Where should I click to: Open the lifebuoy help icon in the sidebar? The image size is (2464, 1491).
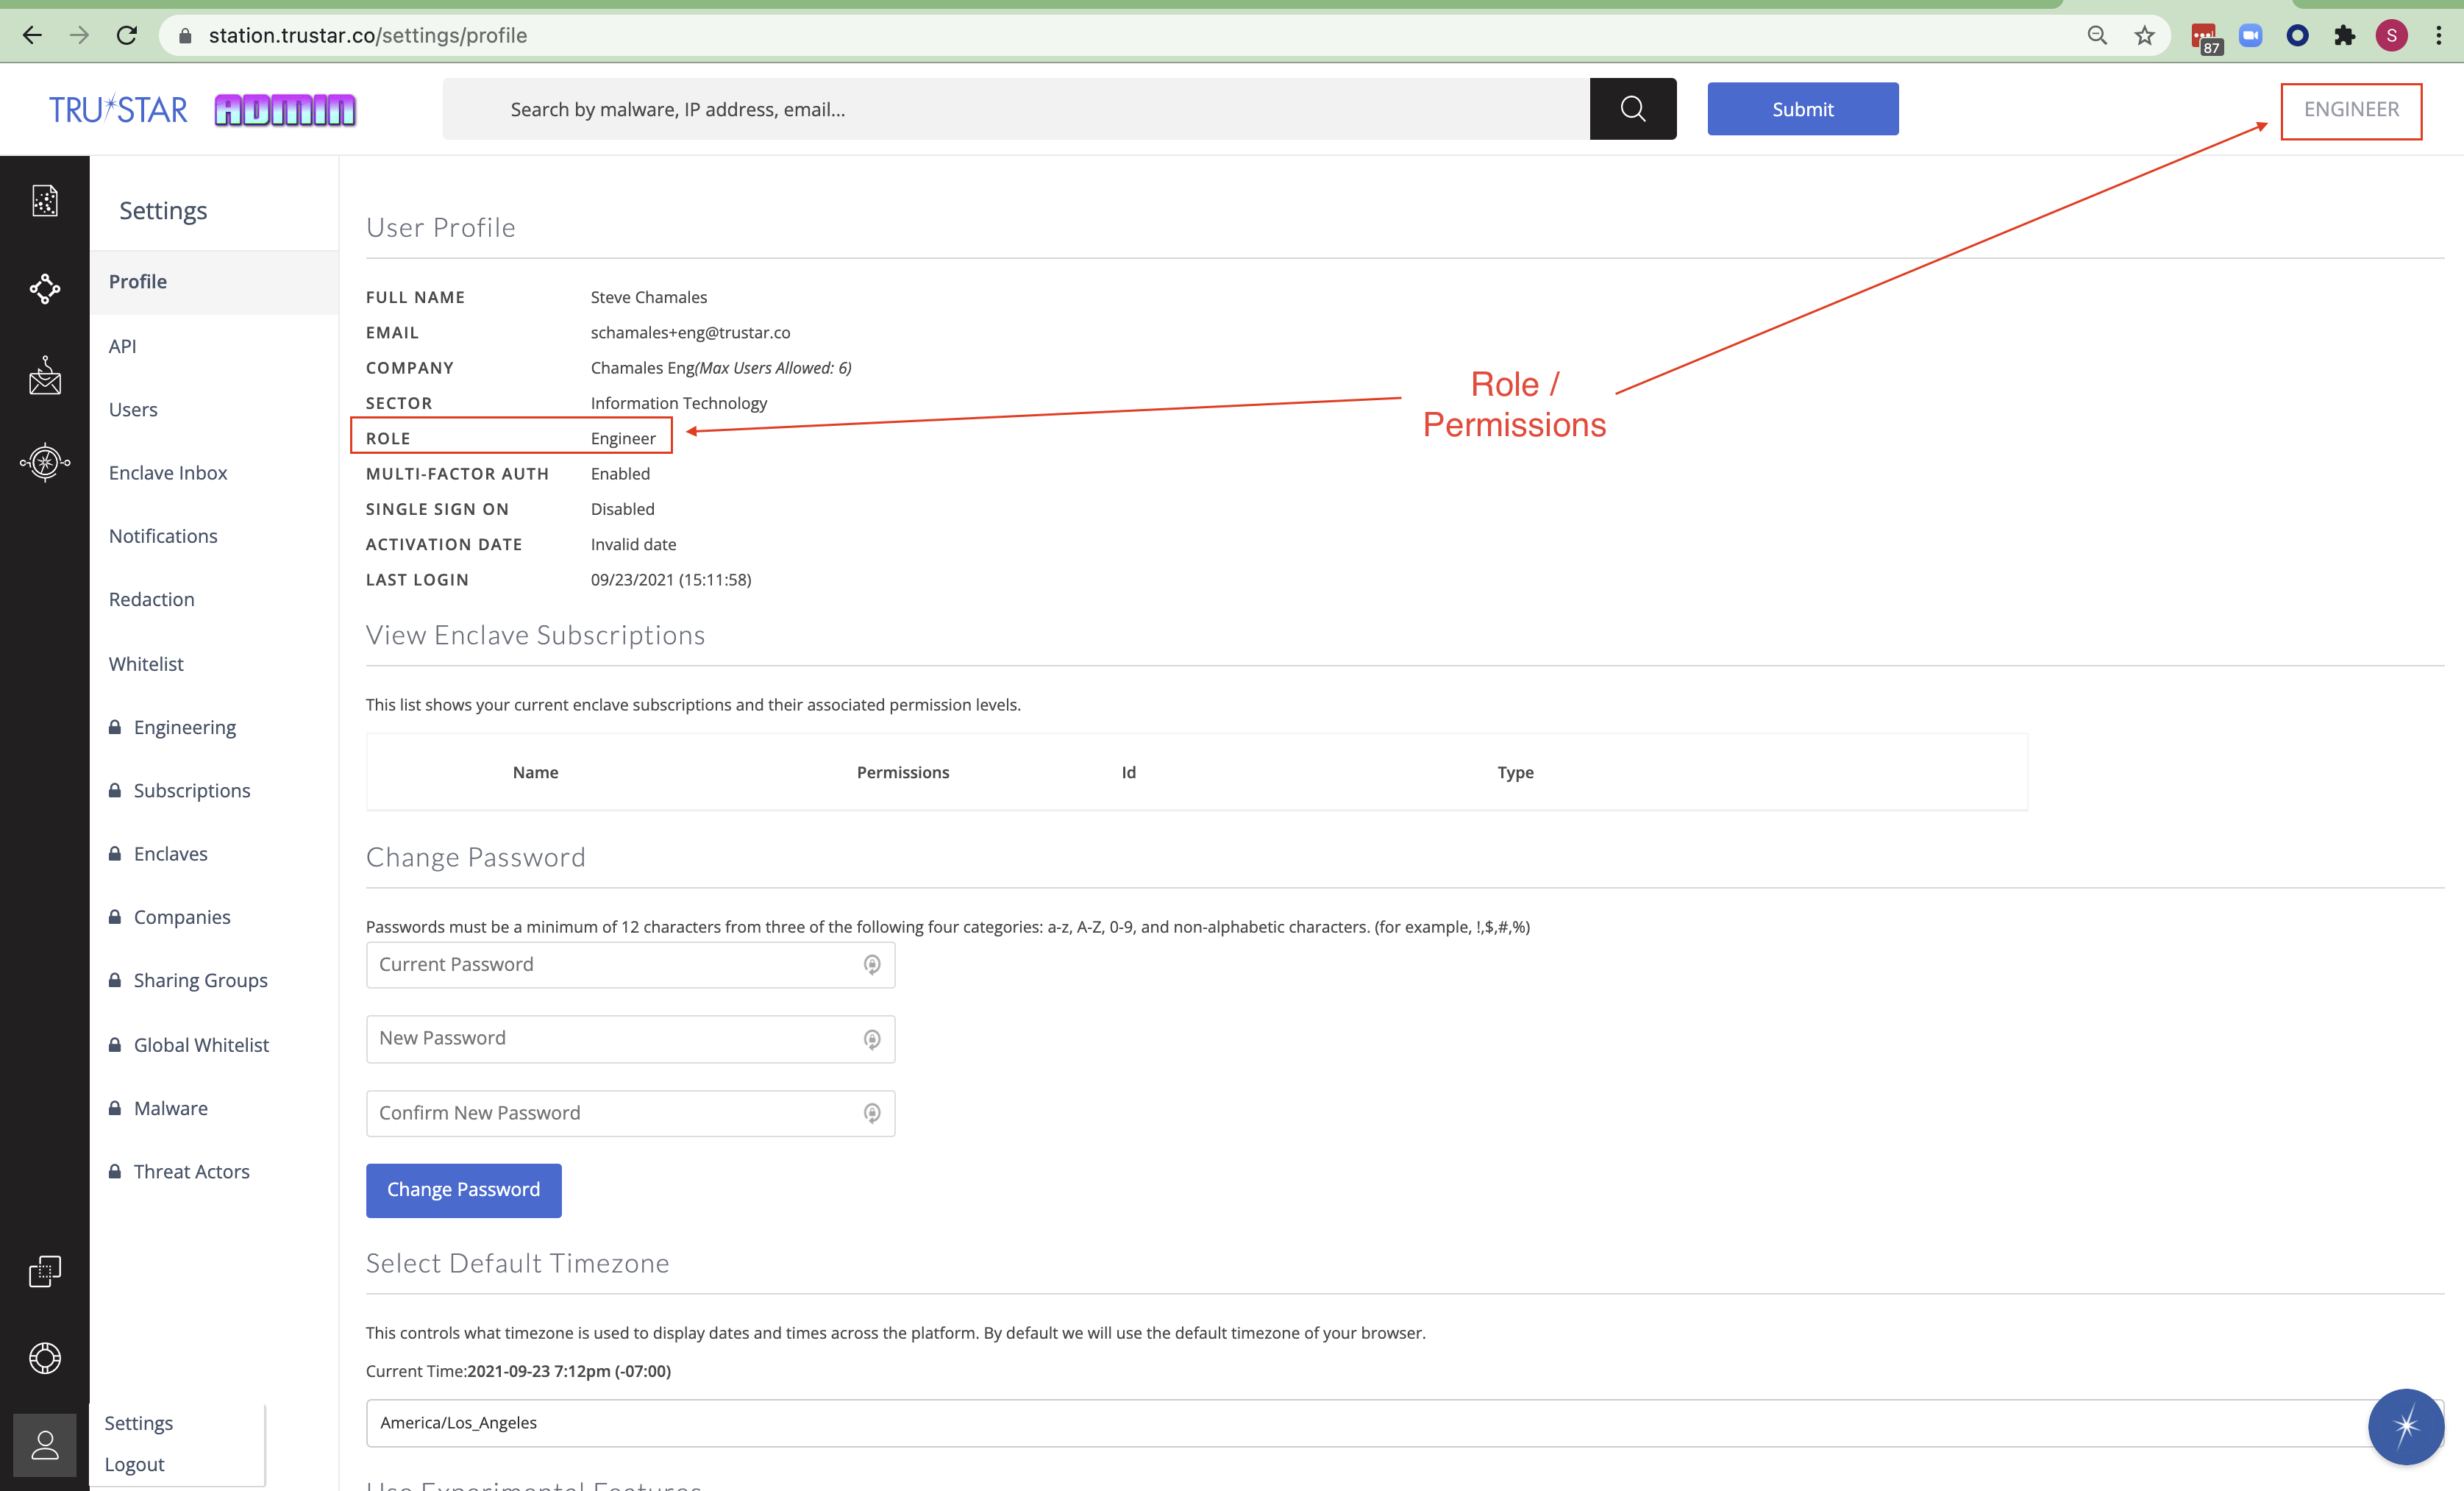(x=45, y=1357)
